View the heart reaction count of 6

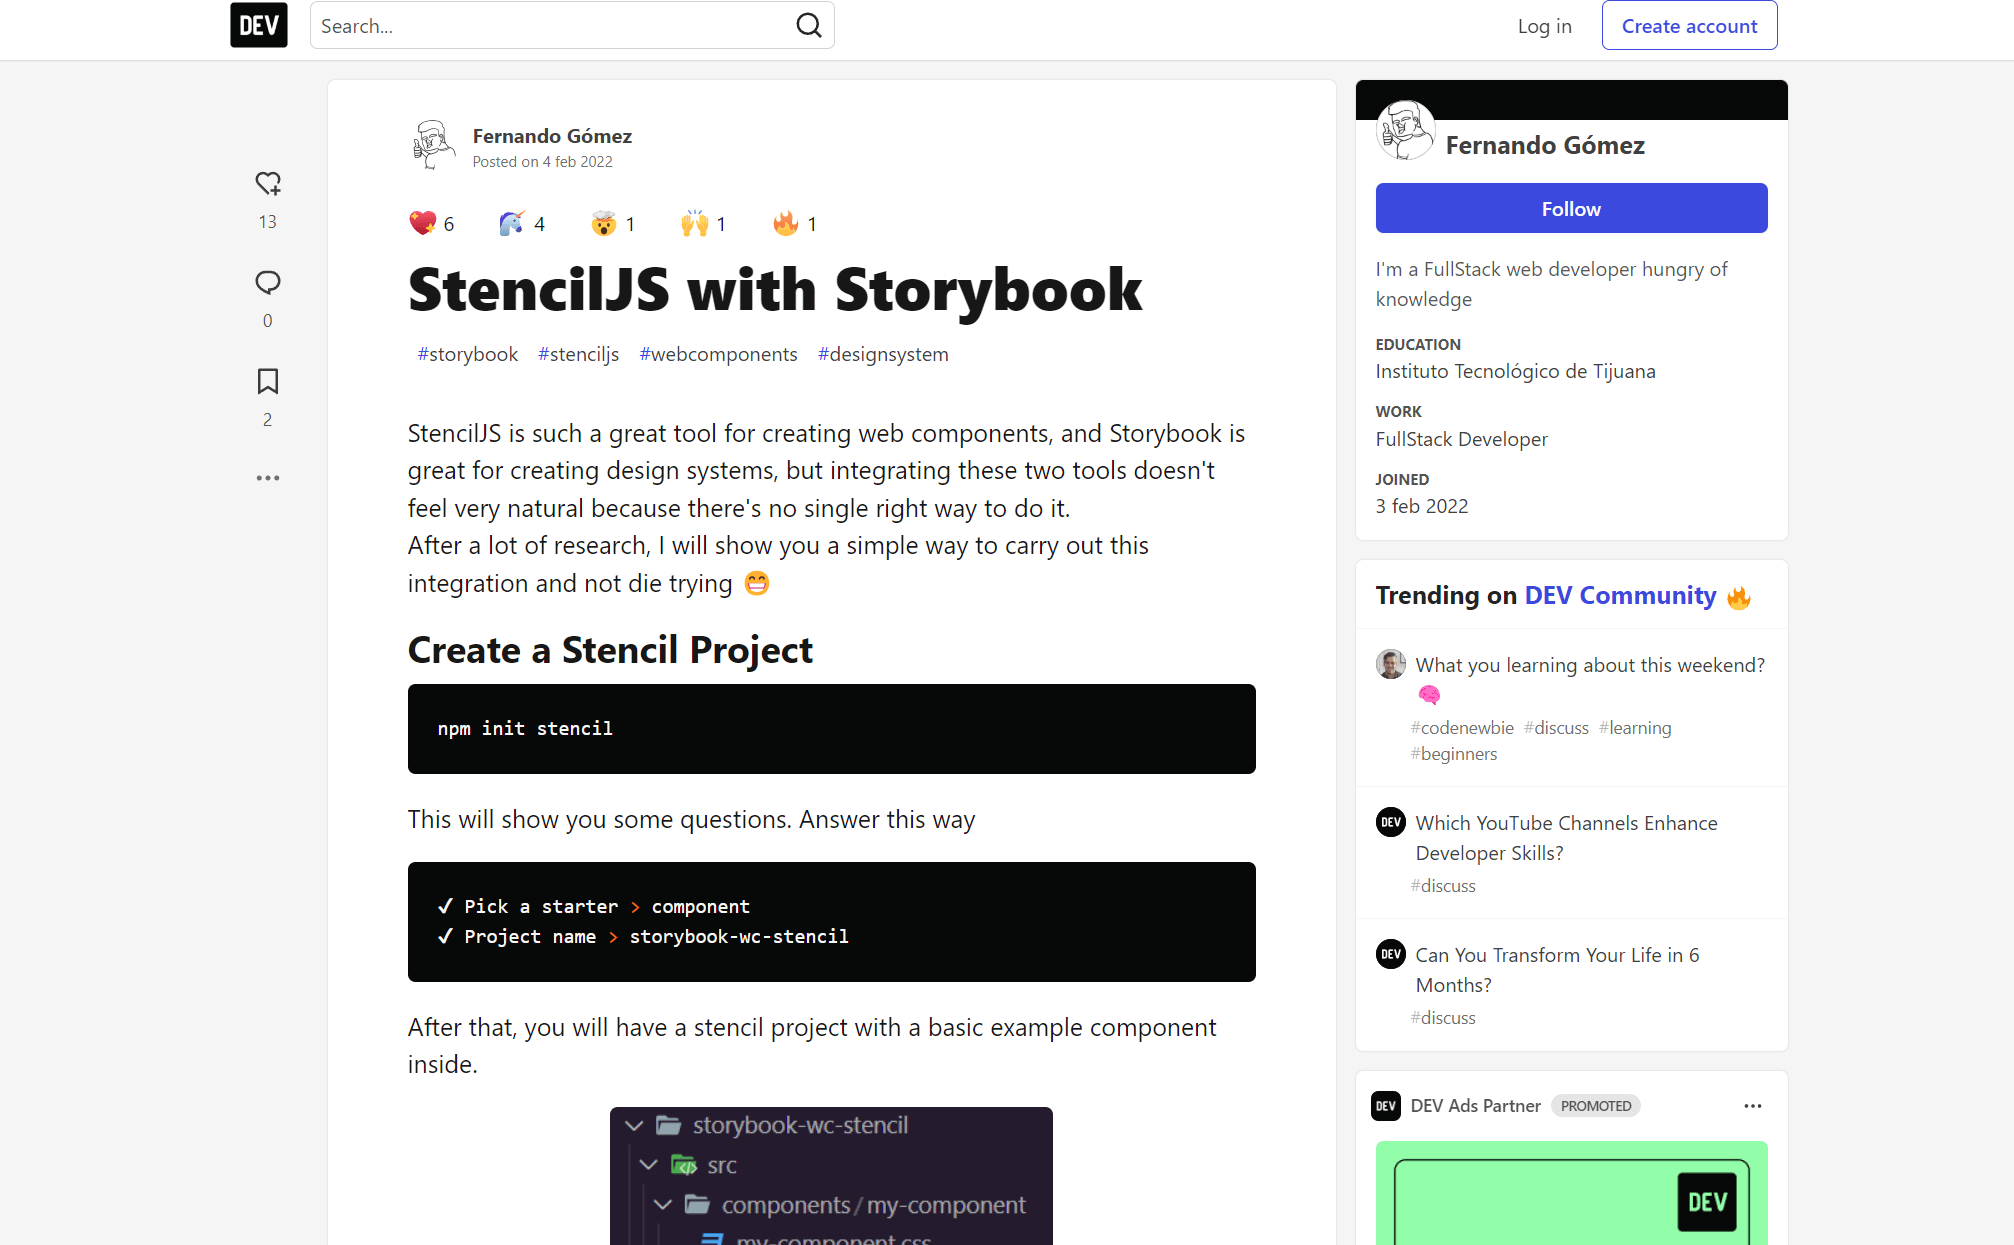[432, 223]
